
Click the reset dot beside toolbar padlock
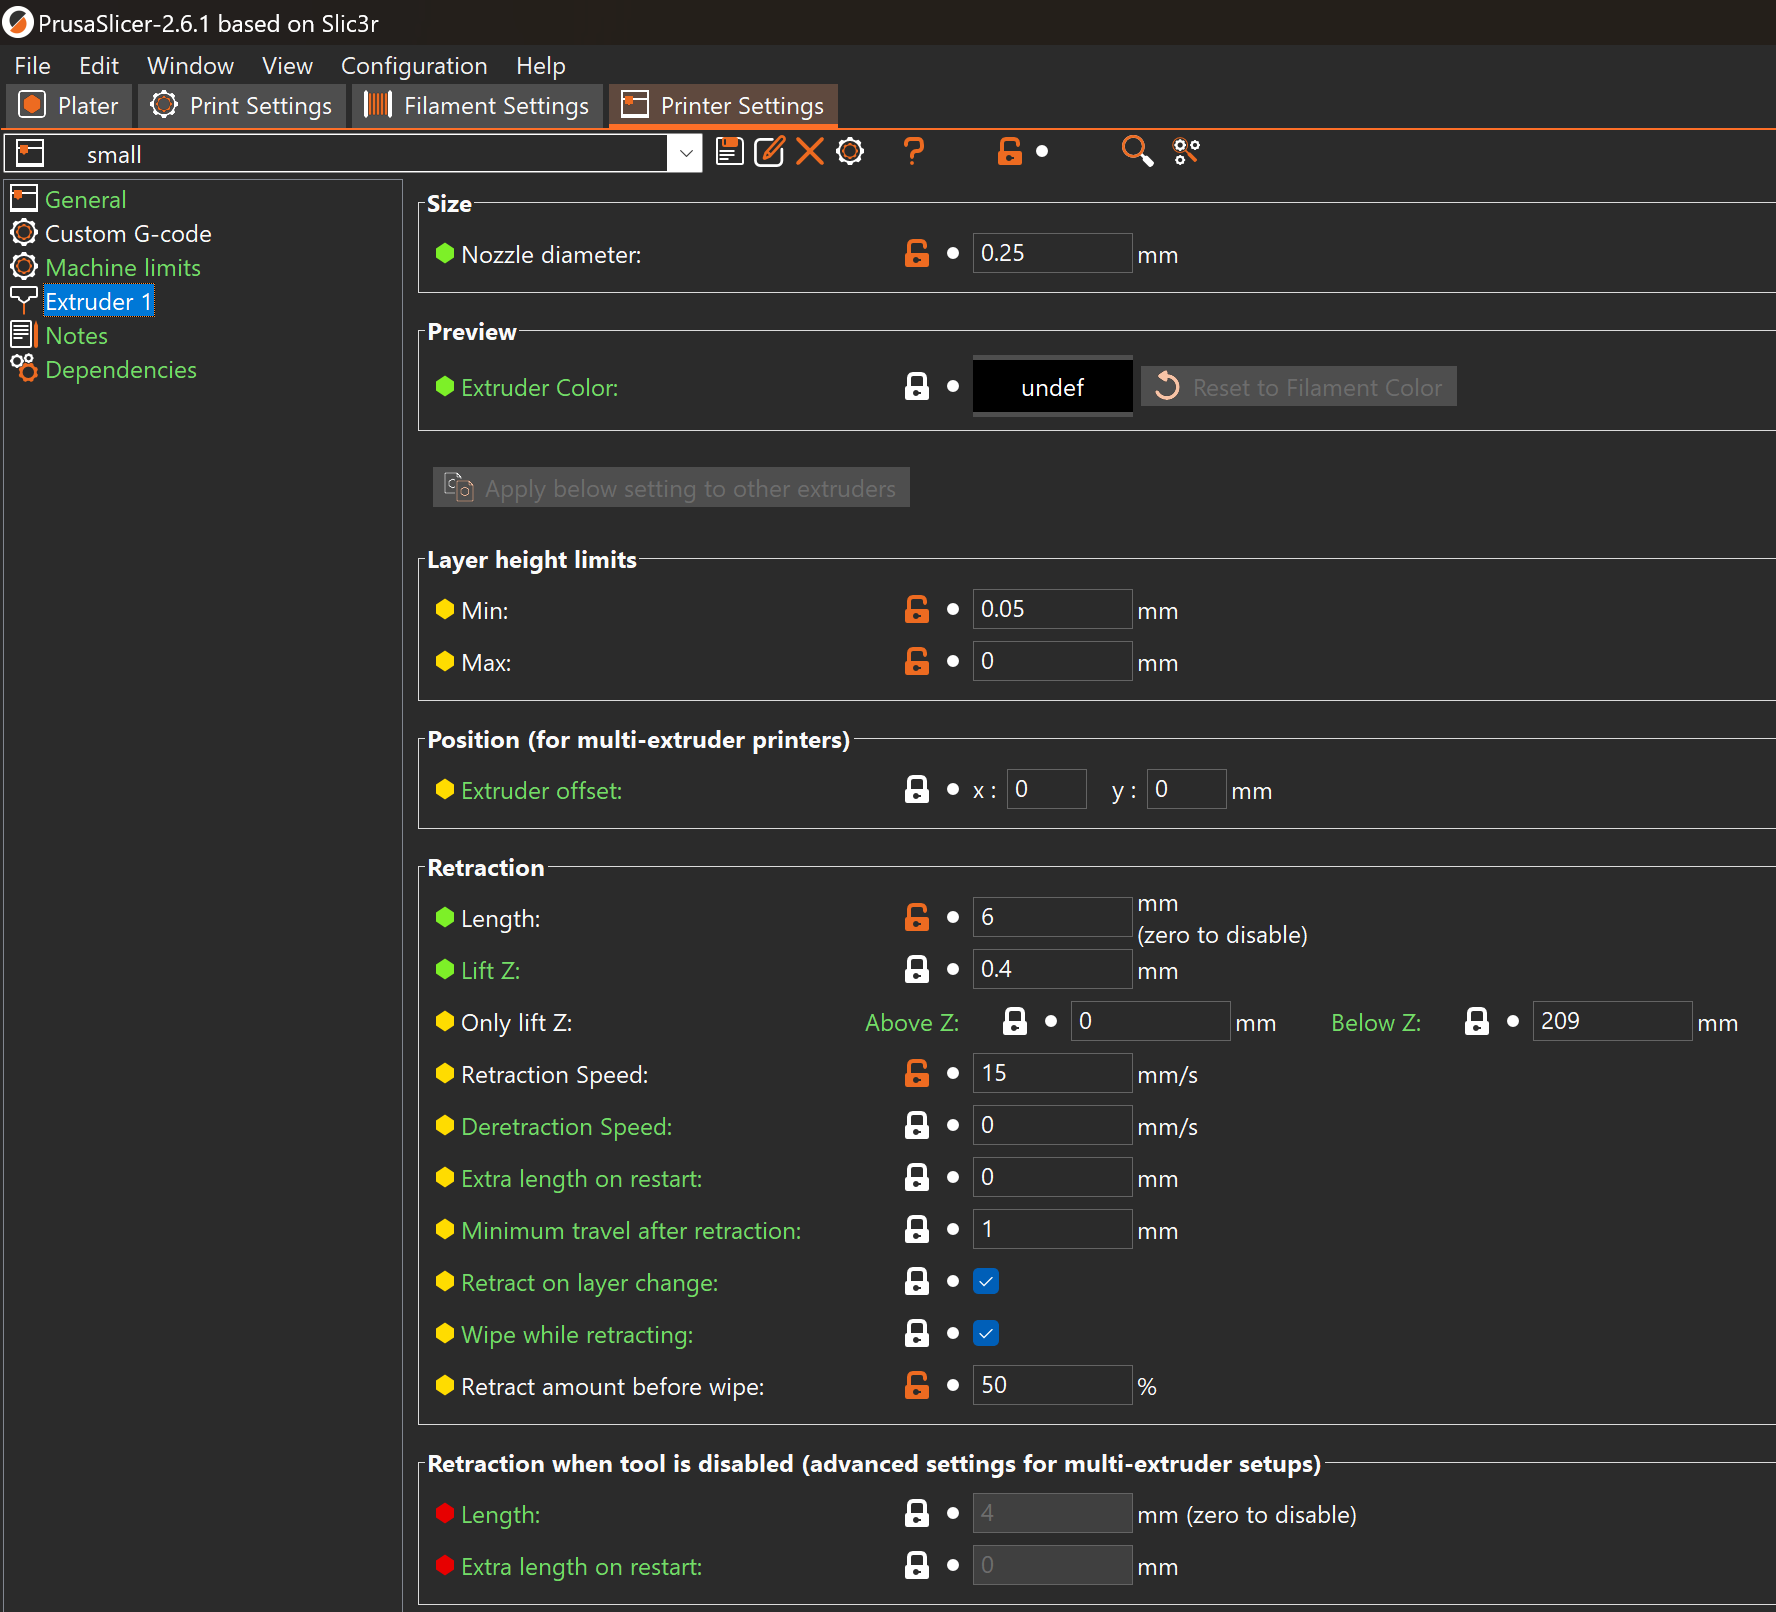click(1042, 152)
